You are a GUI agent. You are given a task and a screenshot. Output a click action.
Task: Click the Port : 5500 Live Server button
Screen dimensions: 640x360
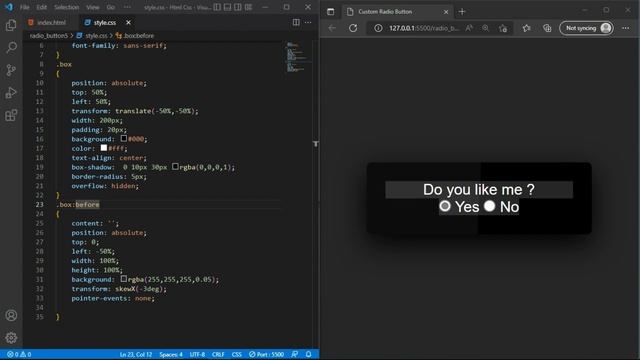click(x=267, y=354)
